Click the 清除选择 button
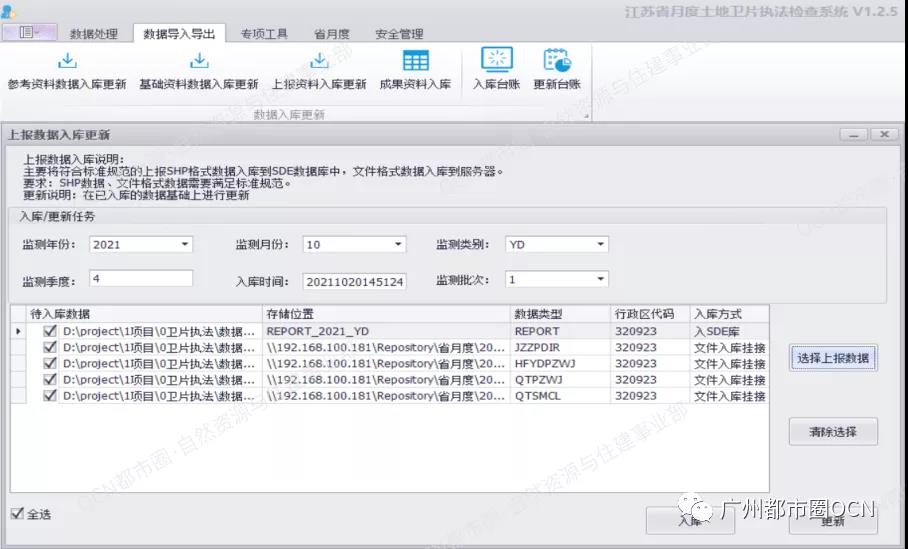 [833, 431]
